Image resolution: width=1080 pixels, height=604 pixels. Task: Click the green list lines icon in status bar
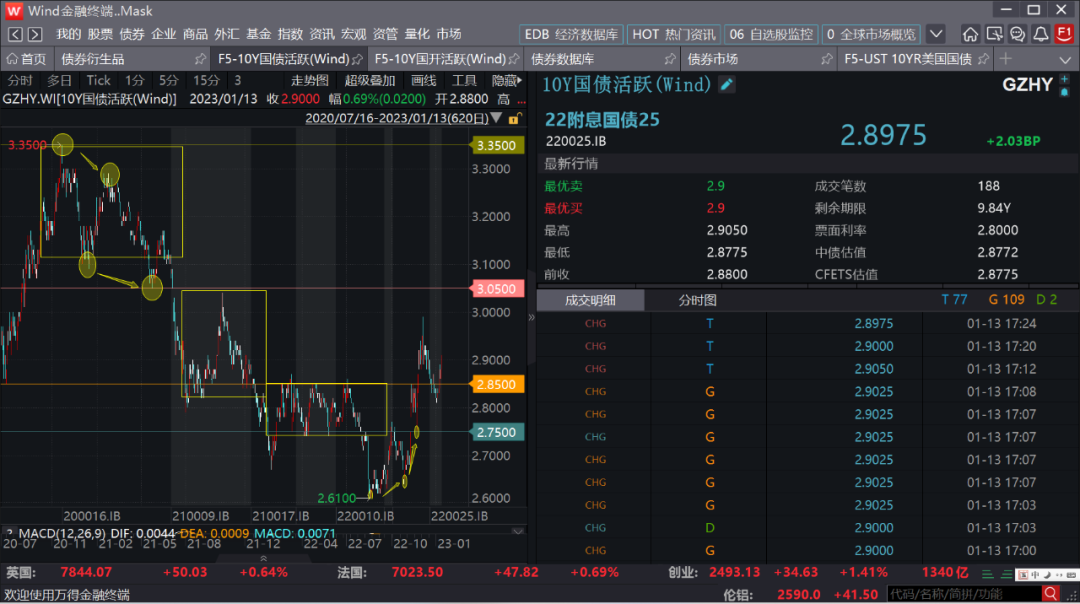click(987, 573)
